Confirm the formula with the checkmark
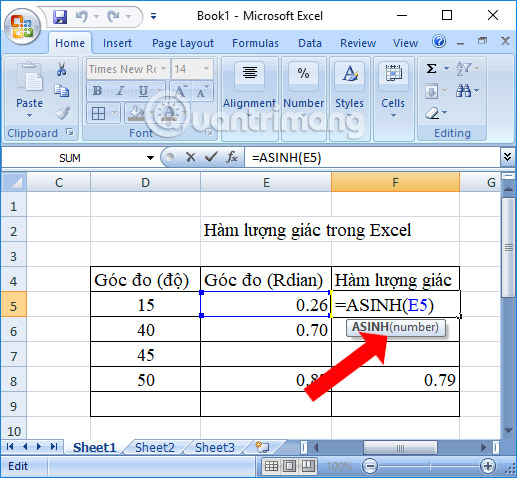The height and width of the screenshot is (478, 517). (x=211, y=157)
